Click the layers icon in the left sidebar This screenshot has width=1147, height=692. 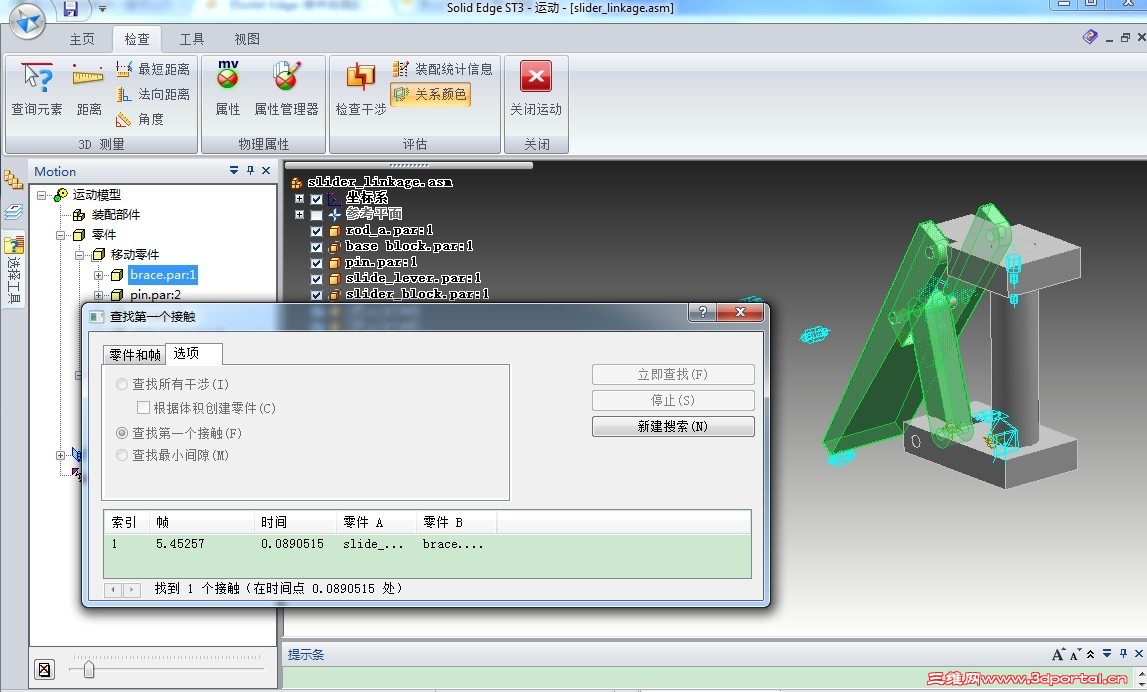click(x=13, y=212)
